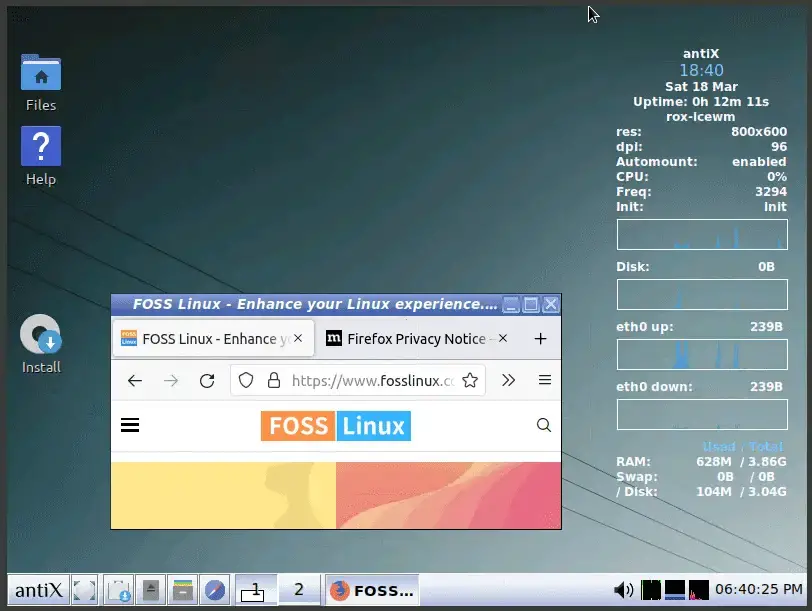
Task: Click the FOSS Linux logo
Action: pos(336,426)
